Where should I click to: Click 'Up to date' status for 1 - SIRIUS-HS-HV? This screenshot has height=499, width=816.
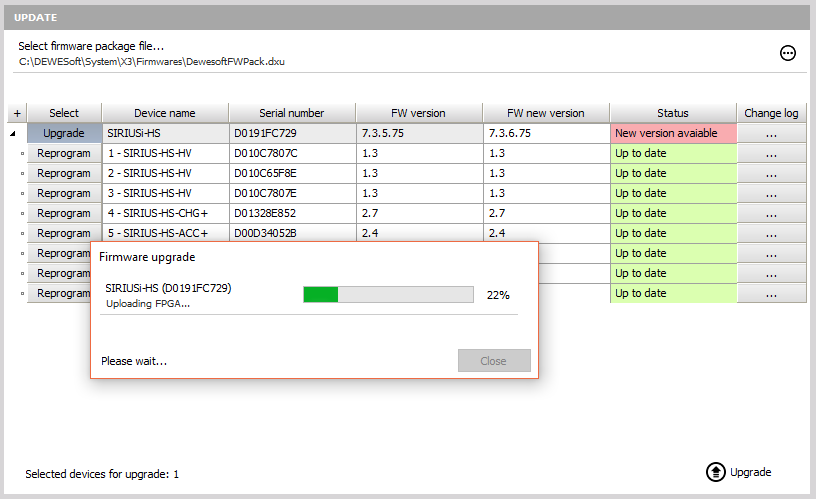(673, 153)
